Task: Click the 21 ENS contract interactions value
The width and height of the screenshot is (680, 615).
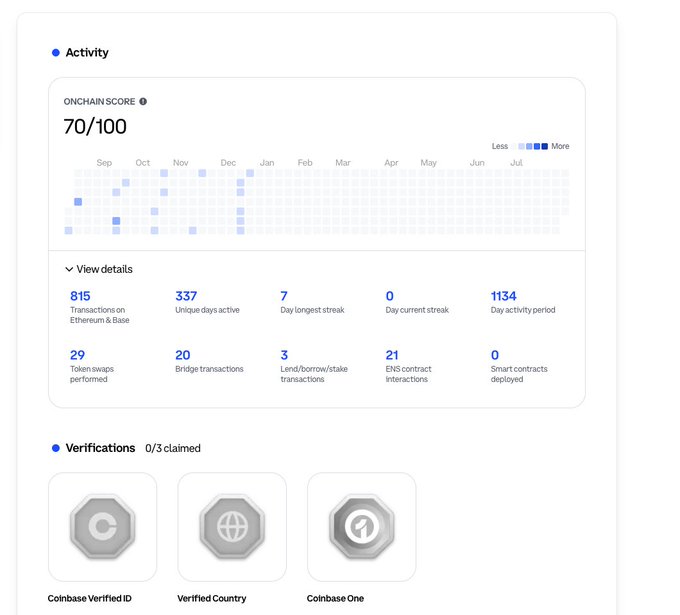Action: point(392,355)
